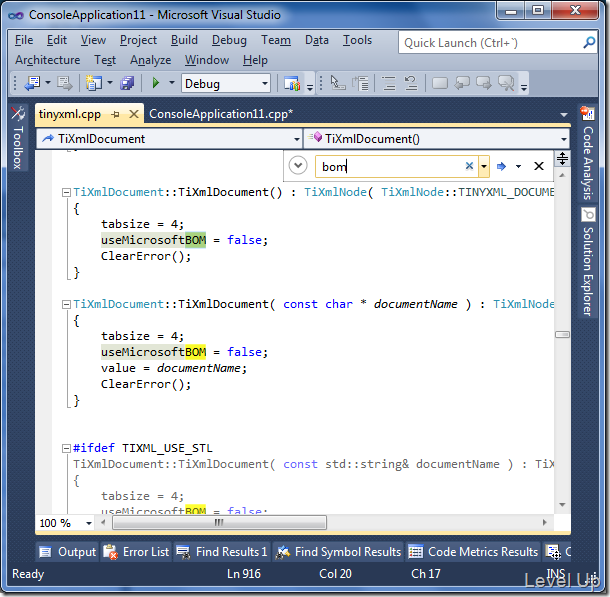Start debugging with the green play icon
610x597 pixels.
[x=156, y=83]
